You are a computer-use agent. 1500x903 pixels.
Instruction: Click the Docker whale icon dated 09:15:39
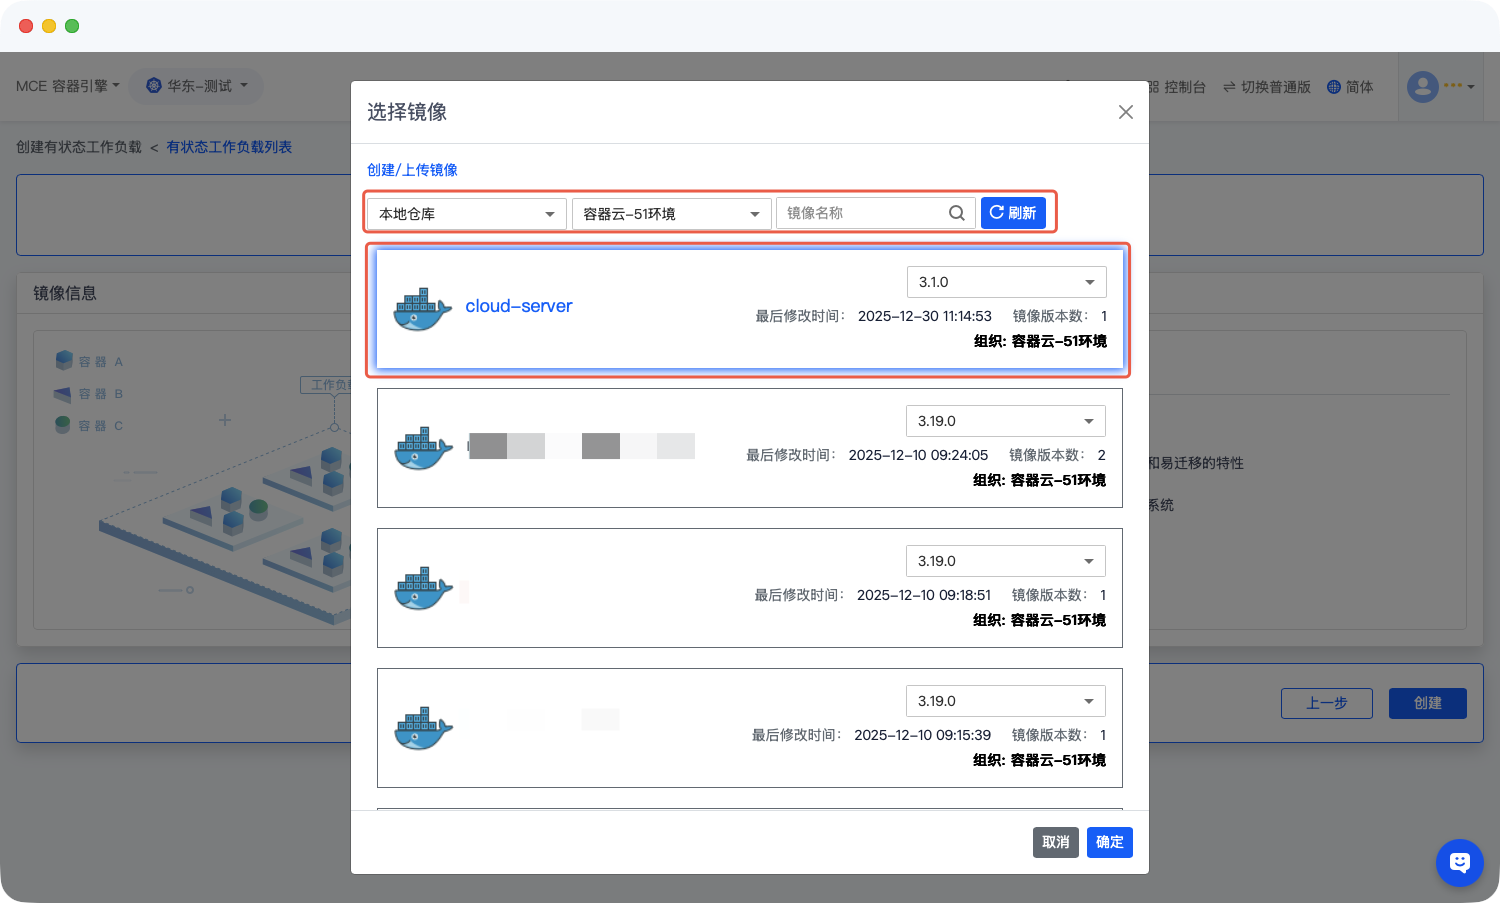[423, 729]
